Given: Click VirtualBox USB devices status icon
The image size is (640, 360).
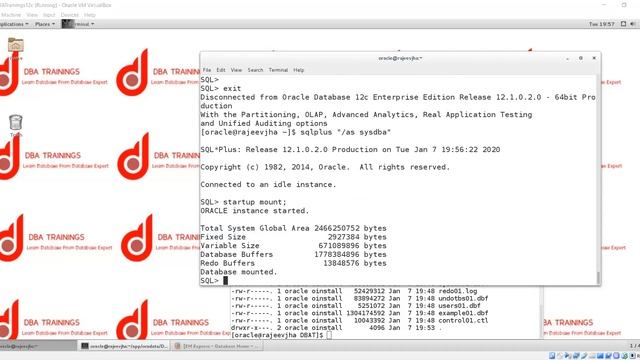Looking at the screenshot, I should click(584, 356).
